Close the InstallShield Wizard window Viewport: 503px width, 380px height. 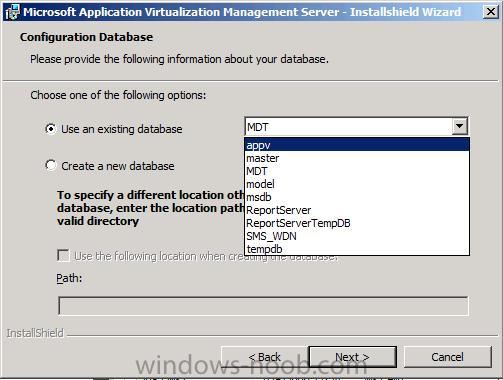point(491,12)
